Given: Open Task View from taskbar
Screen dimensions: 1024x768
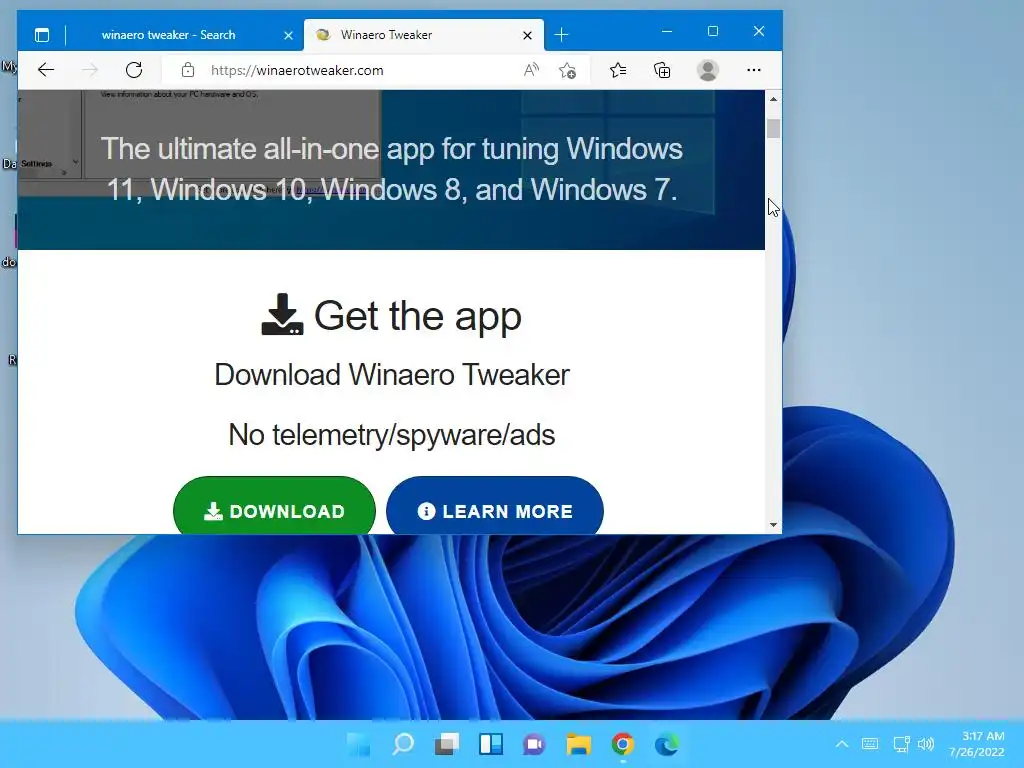Looking at the screenshot, I should 447,744.
